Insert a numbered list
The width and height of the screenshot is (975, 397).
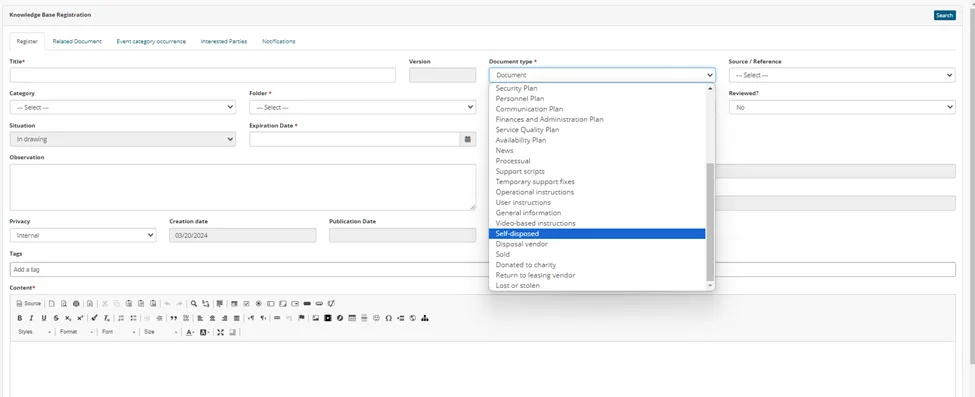[121, 318]
